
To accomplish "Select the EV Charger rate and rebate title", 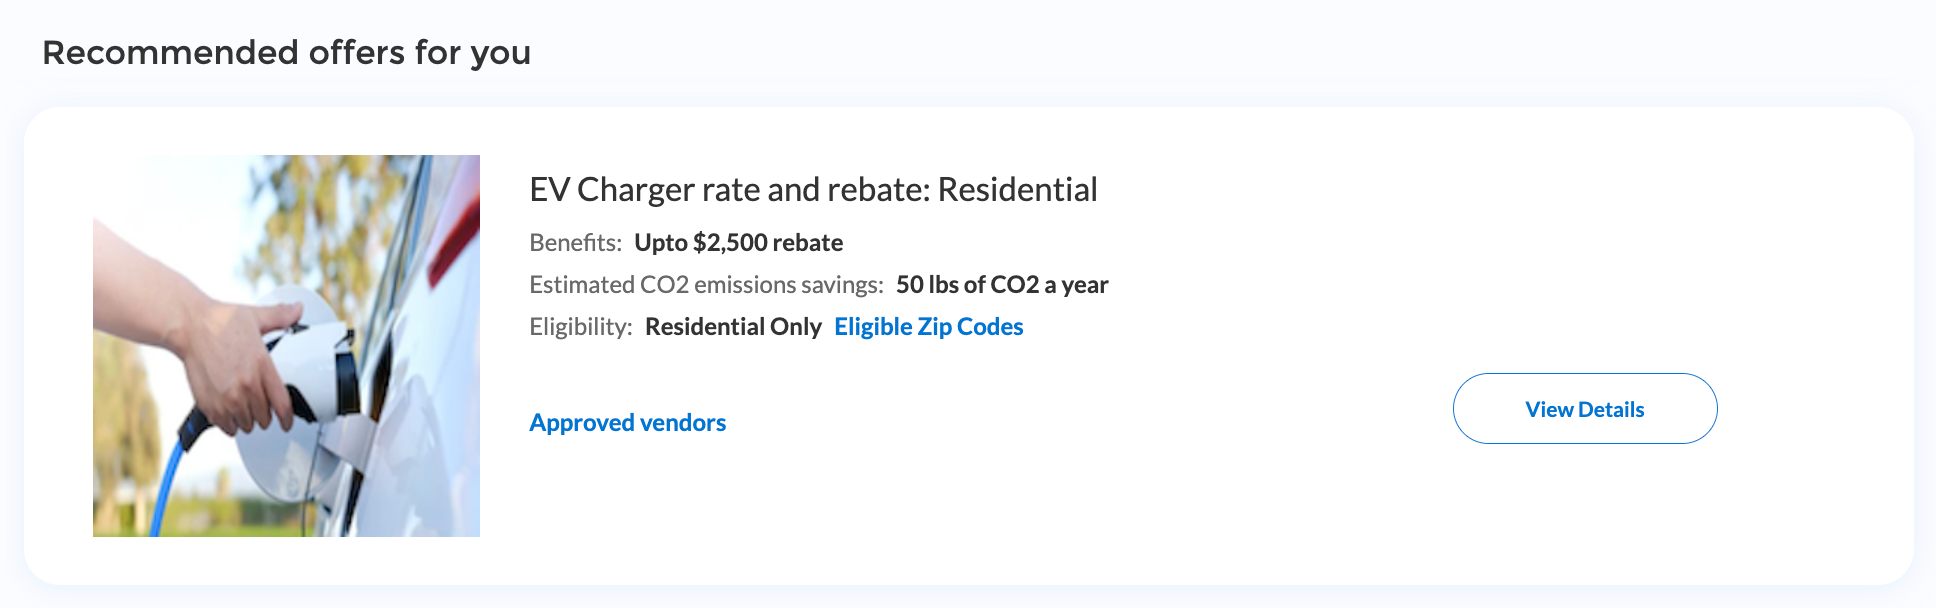I will [812, 190].
